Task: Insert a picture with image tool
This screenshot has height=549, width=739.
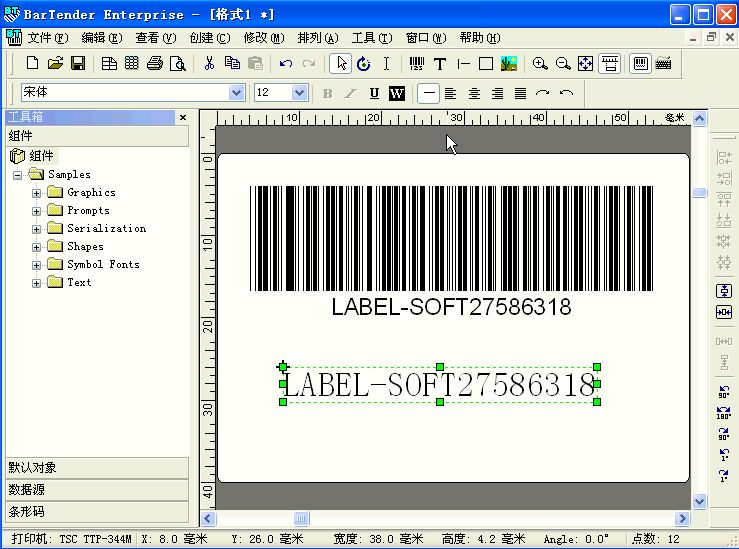Action: pos(509,63)
